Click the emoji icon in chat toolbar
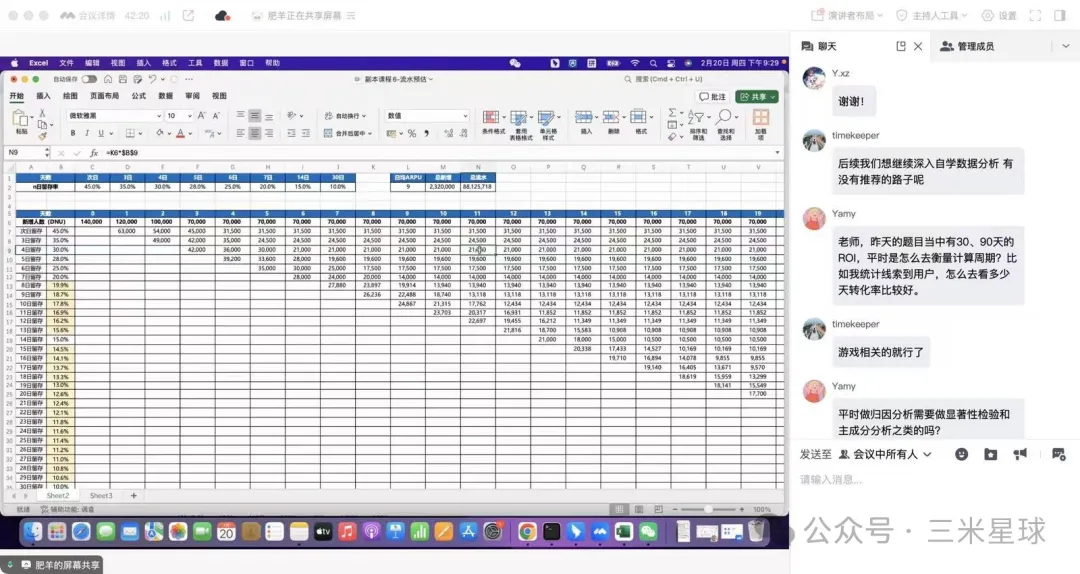 pos(961,454)
